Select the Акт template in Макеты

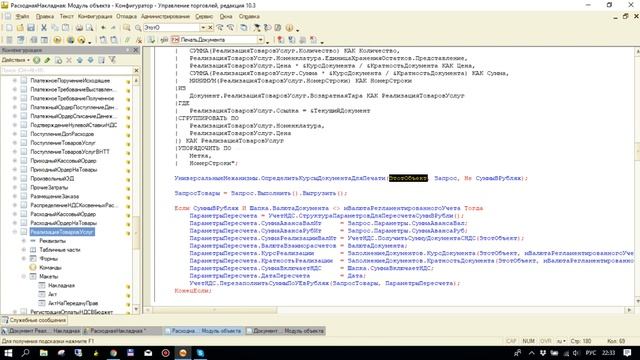52,294
